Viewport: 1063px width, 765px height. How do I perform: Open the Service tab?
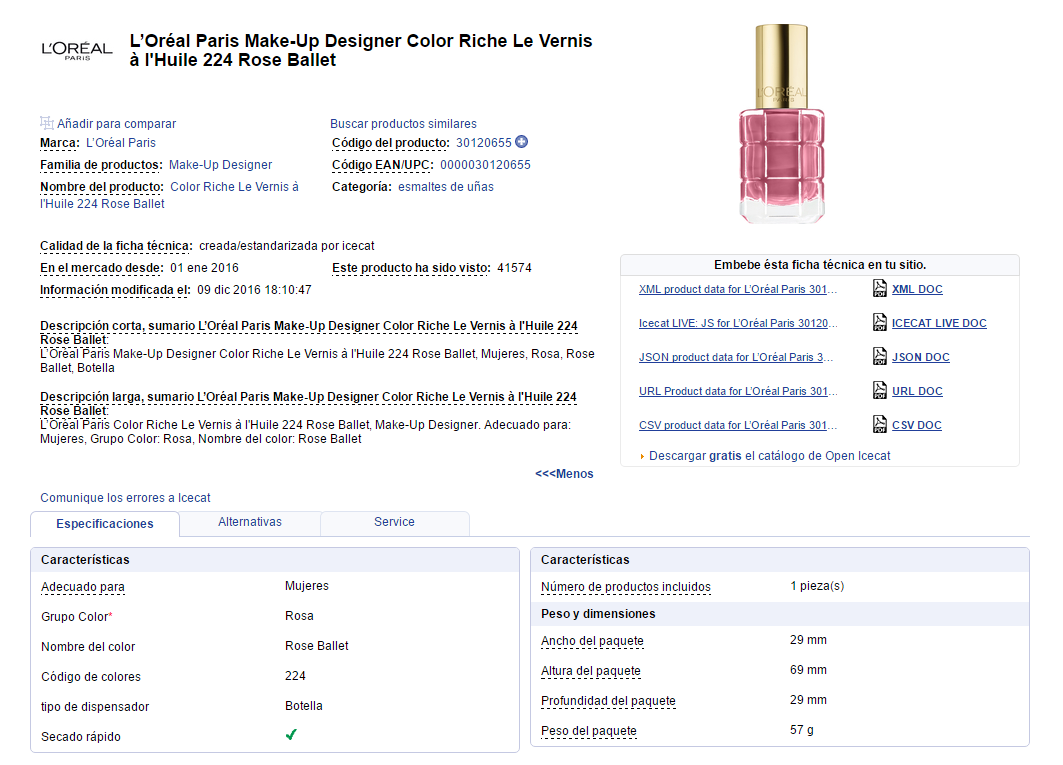(394, 522)
